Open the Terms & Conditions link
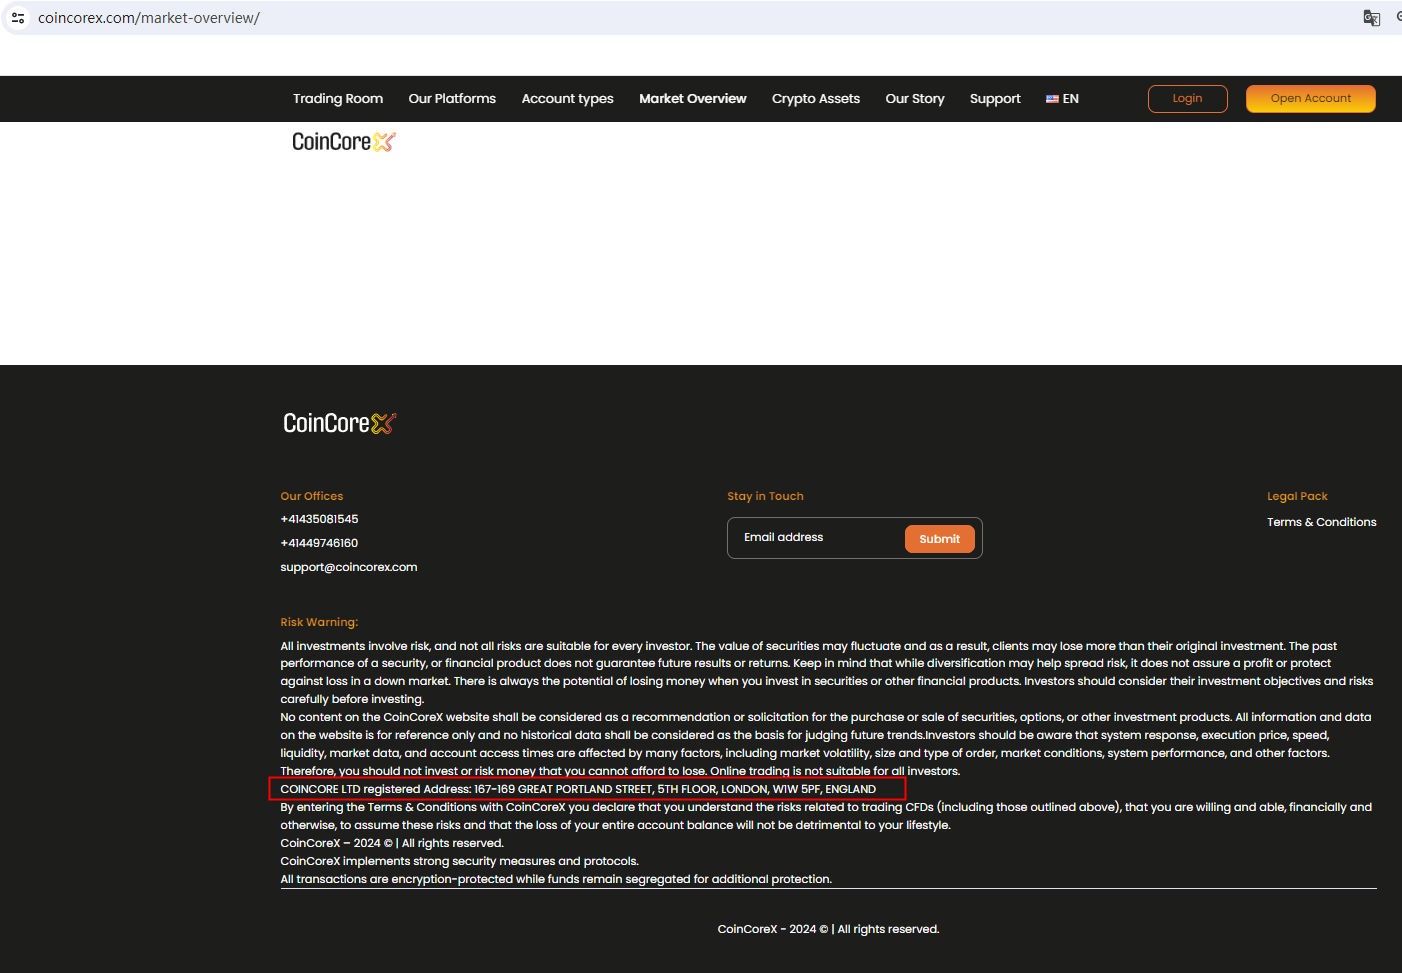 [x=1321, y=522]
